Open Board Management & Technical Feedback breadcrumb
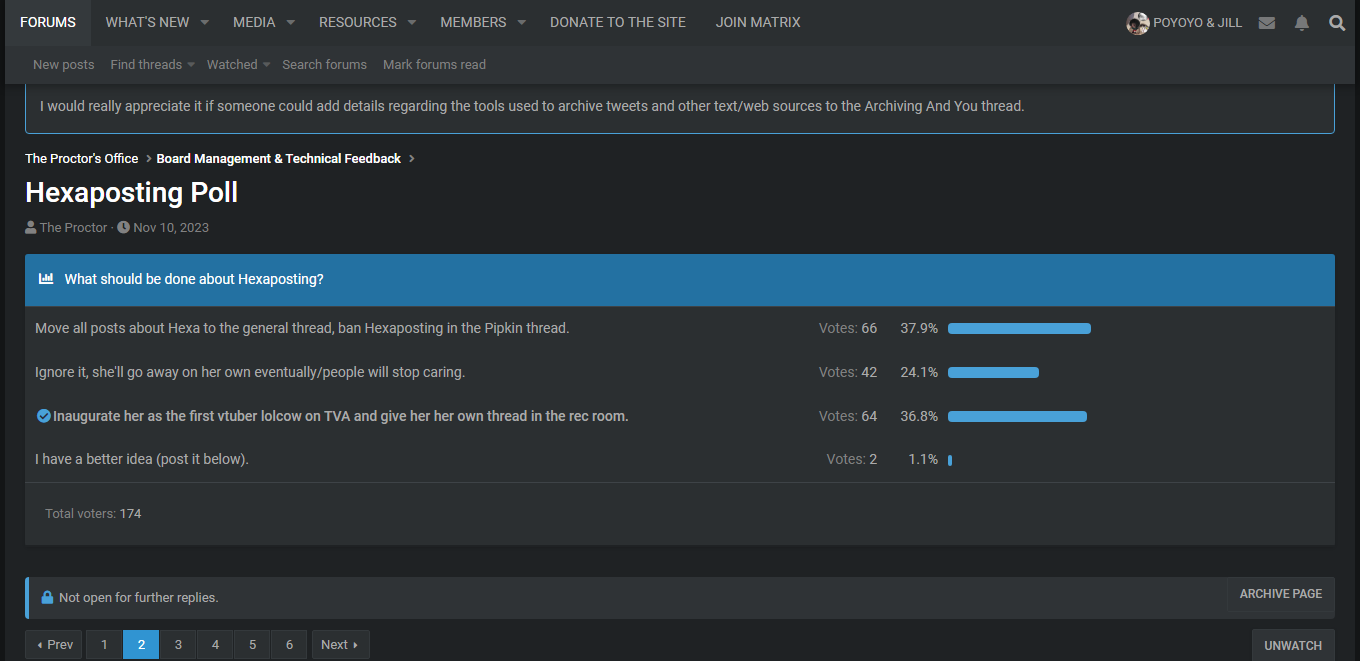1360x661 pixels. pos(279,159)
